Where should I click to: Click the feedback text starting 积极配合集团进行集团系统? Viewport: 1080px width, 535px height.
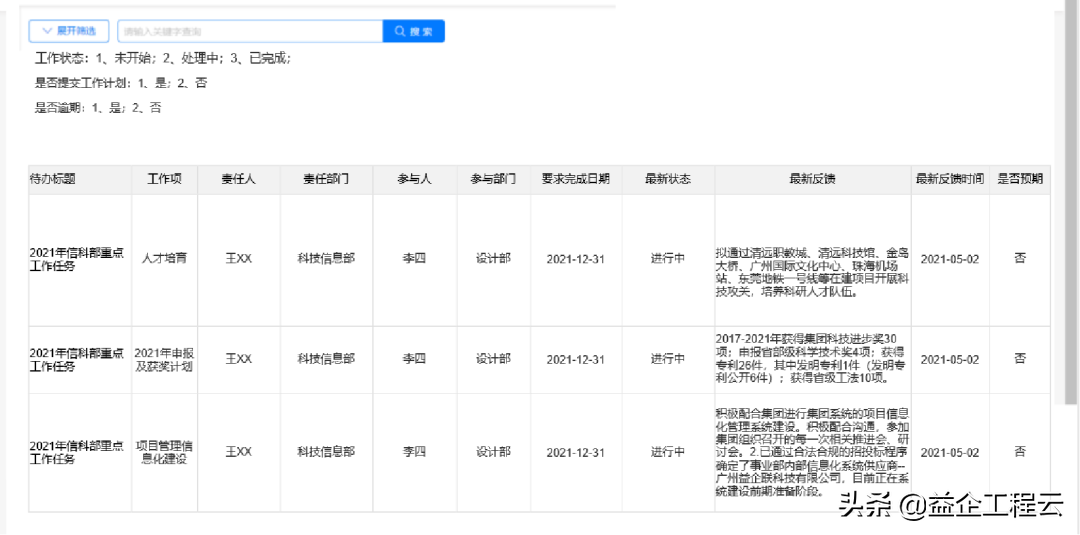pyautogui.click(x=813, y=453)
